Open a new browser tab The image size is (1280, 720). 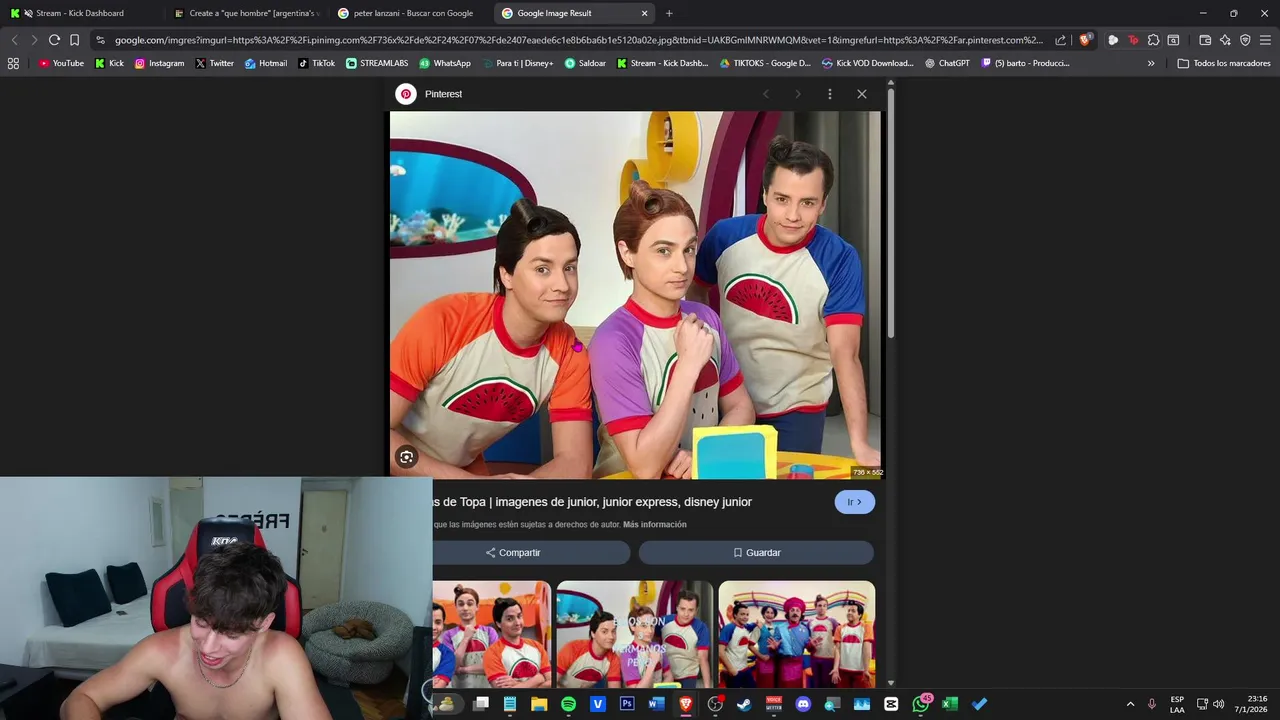[x=669, y=13]
